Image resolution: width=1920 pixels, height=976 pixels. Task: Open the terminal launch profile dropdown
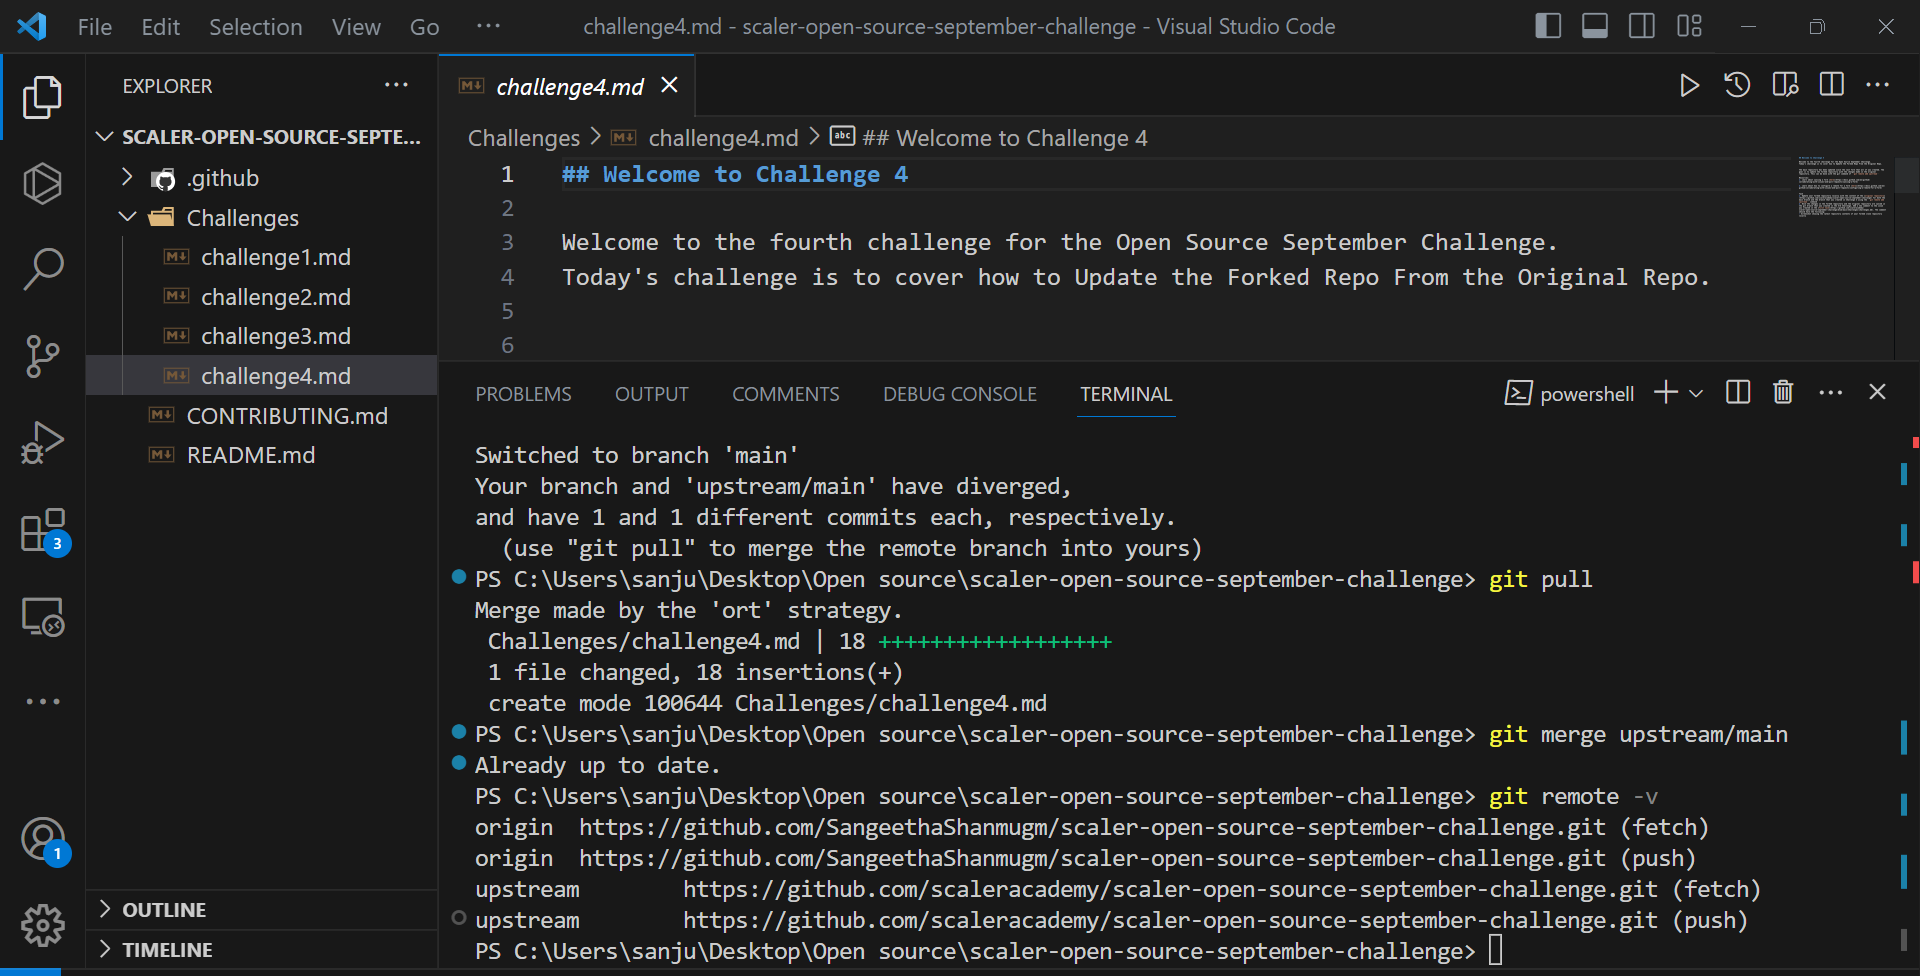coord(1697,393)
